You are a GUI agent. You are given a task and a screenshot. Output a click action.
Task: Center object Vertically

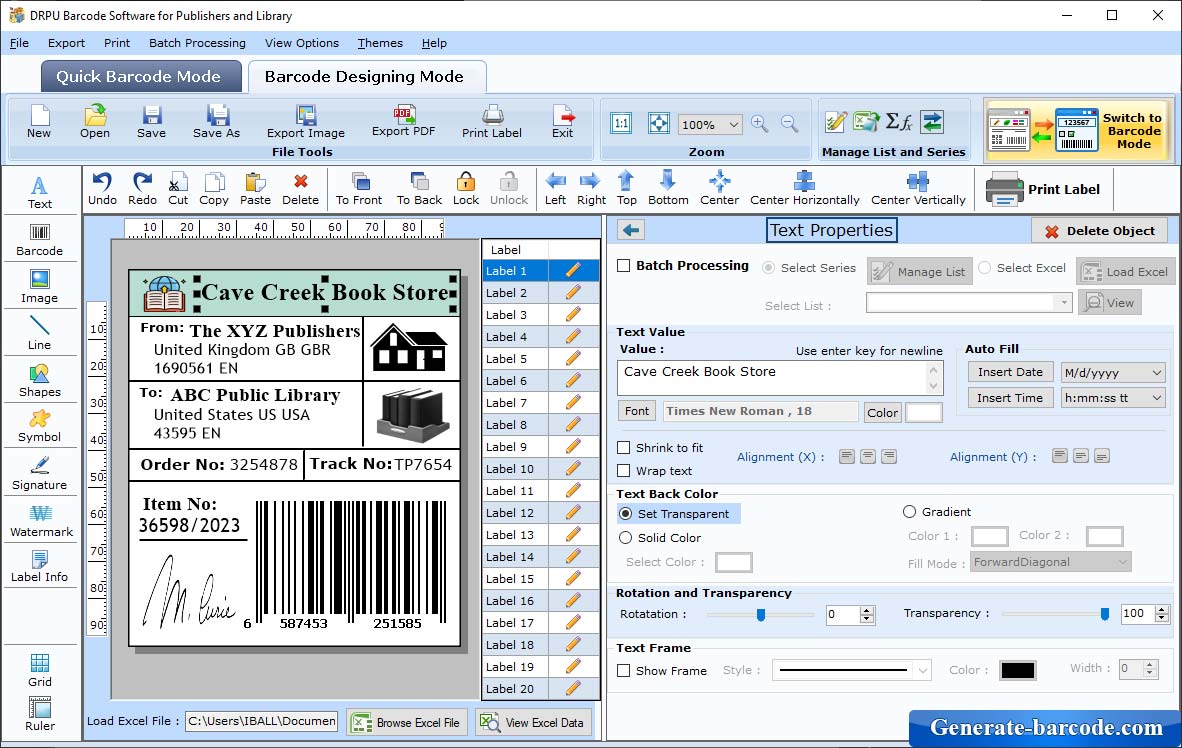pyautogui.click(x=918, y=189)
